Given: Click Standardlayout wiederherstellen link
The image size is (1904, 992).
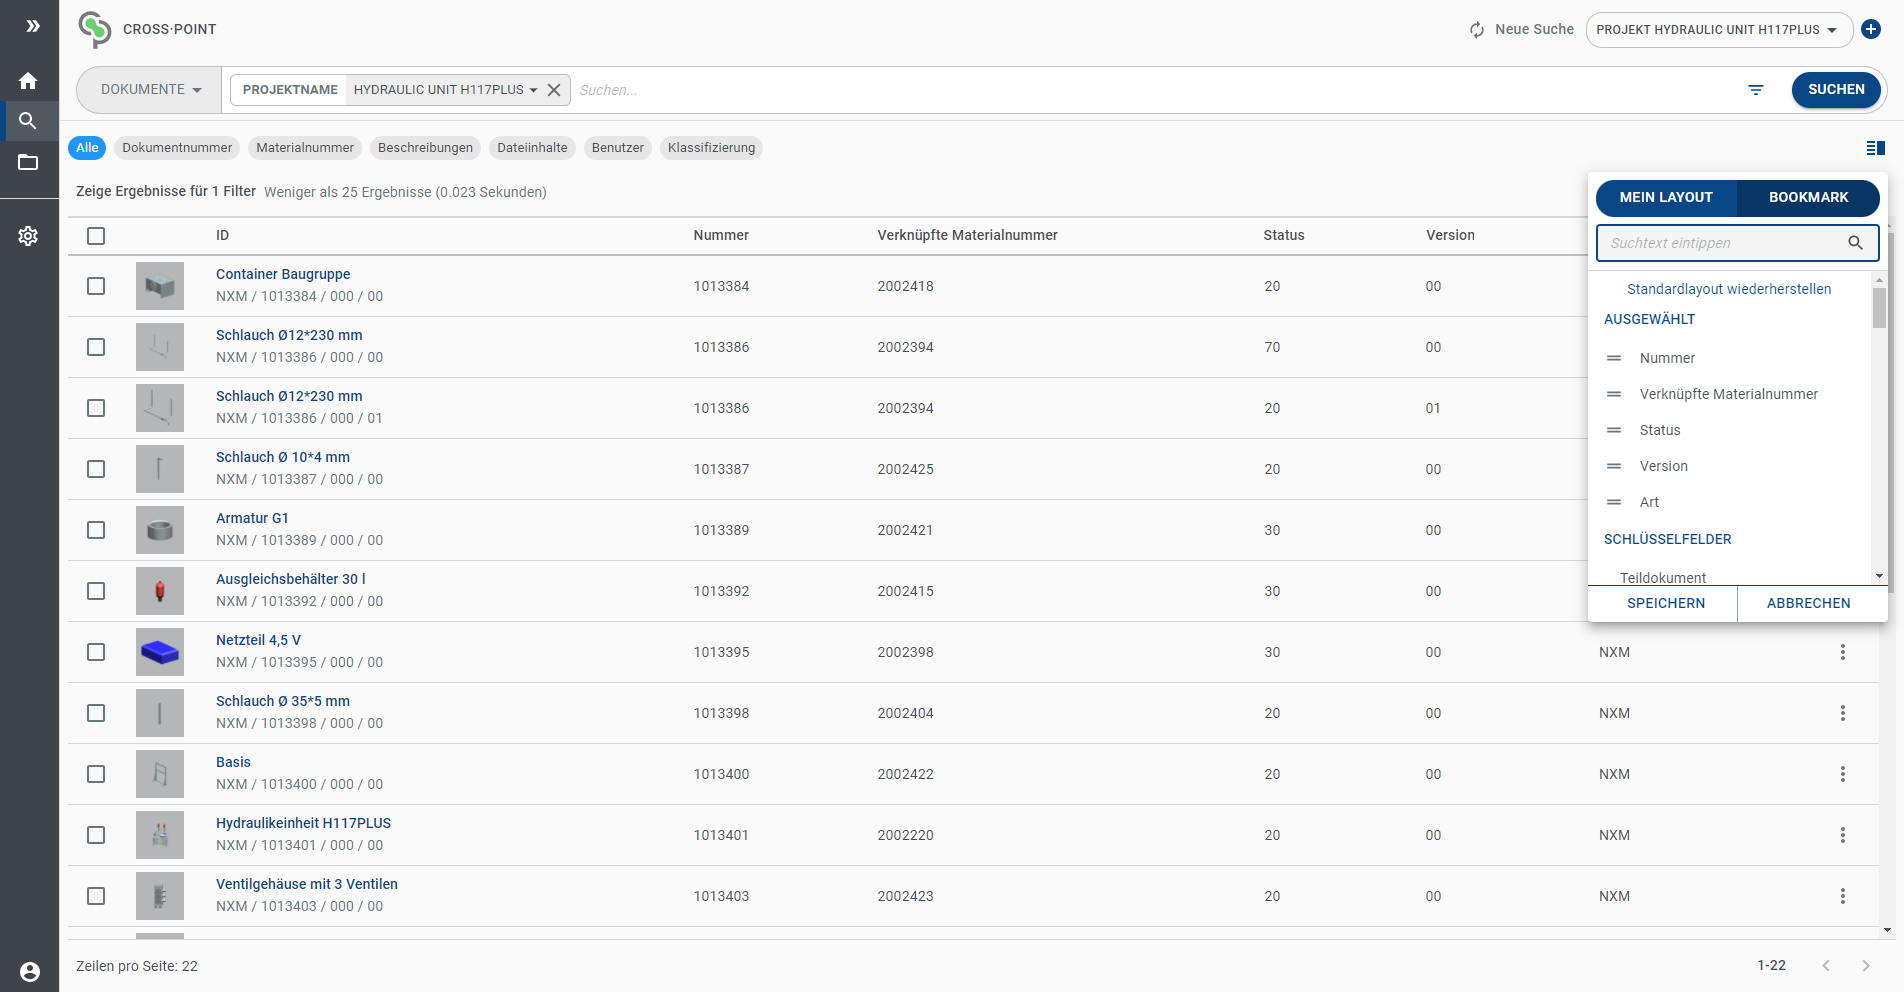Looking at the screenshot, I should (1729, 289).
